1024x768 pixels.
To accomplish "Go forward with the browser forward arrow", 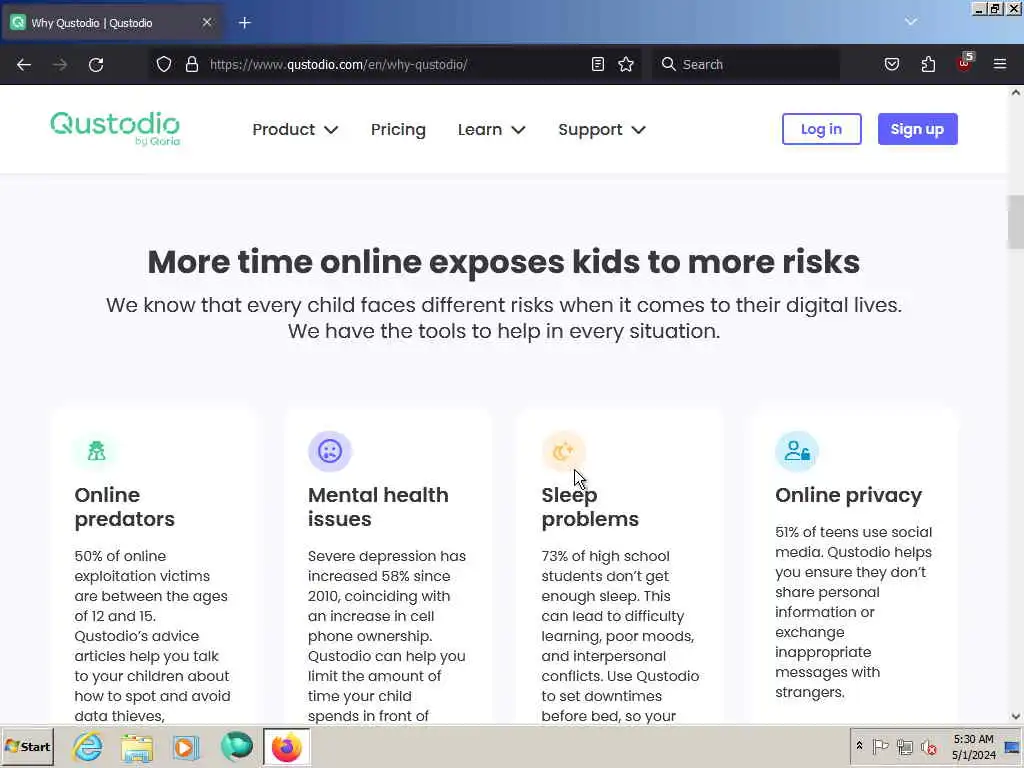I will 60,65.
